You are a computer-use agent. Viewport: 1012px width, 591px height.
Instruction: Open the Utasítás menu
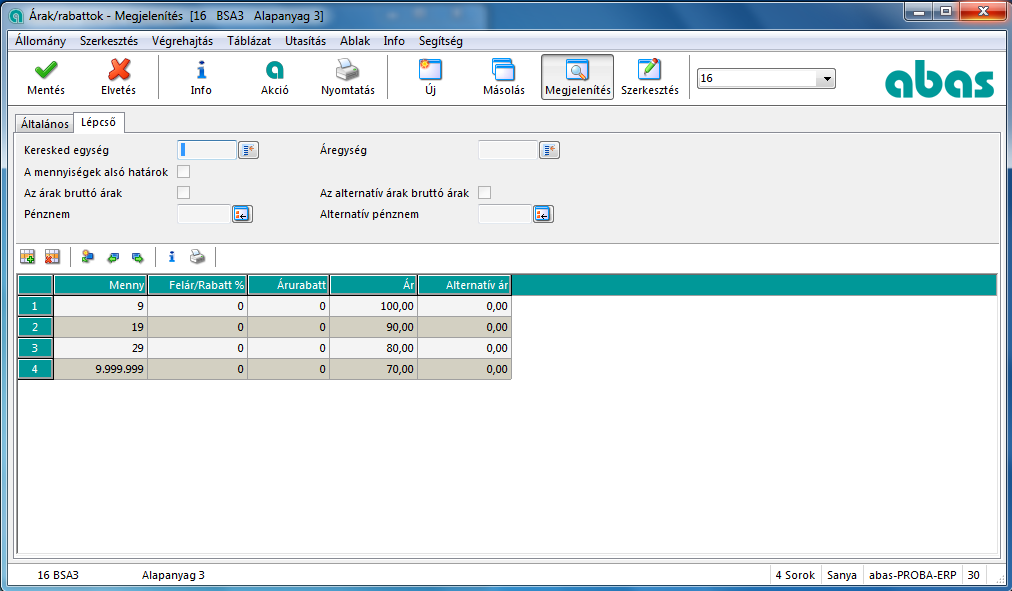pos(306,41)
